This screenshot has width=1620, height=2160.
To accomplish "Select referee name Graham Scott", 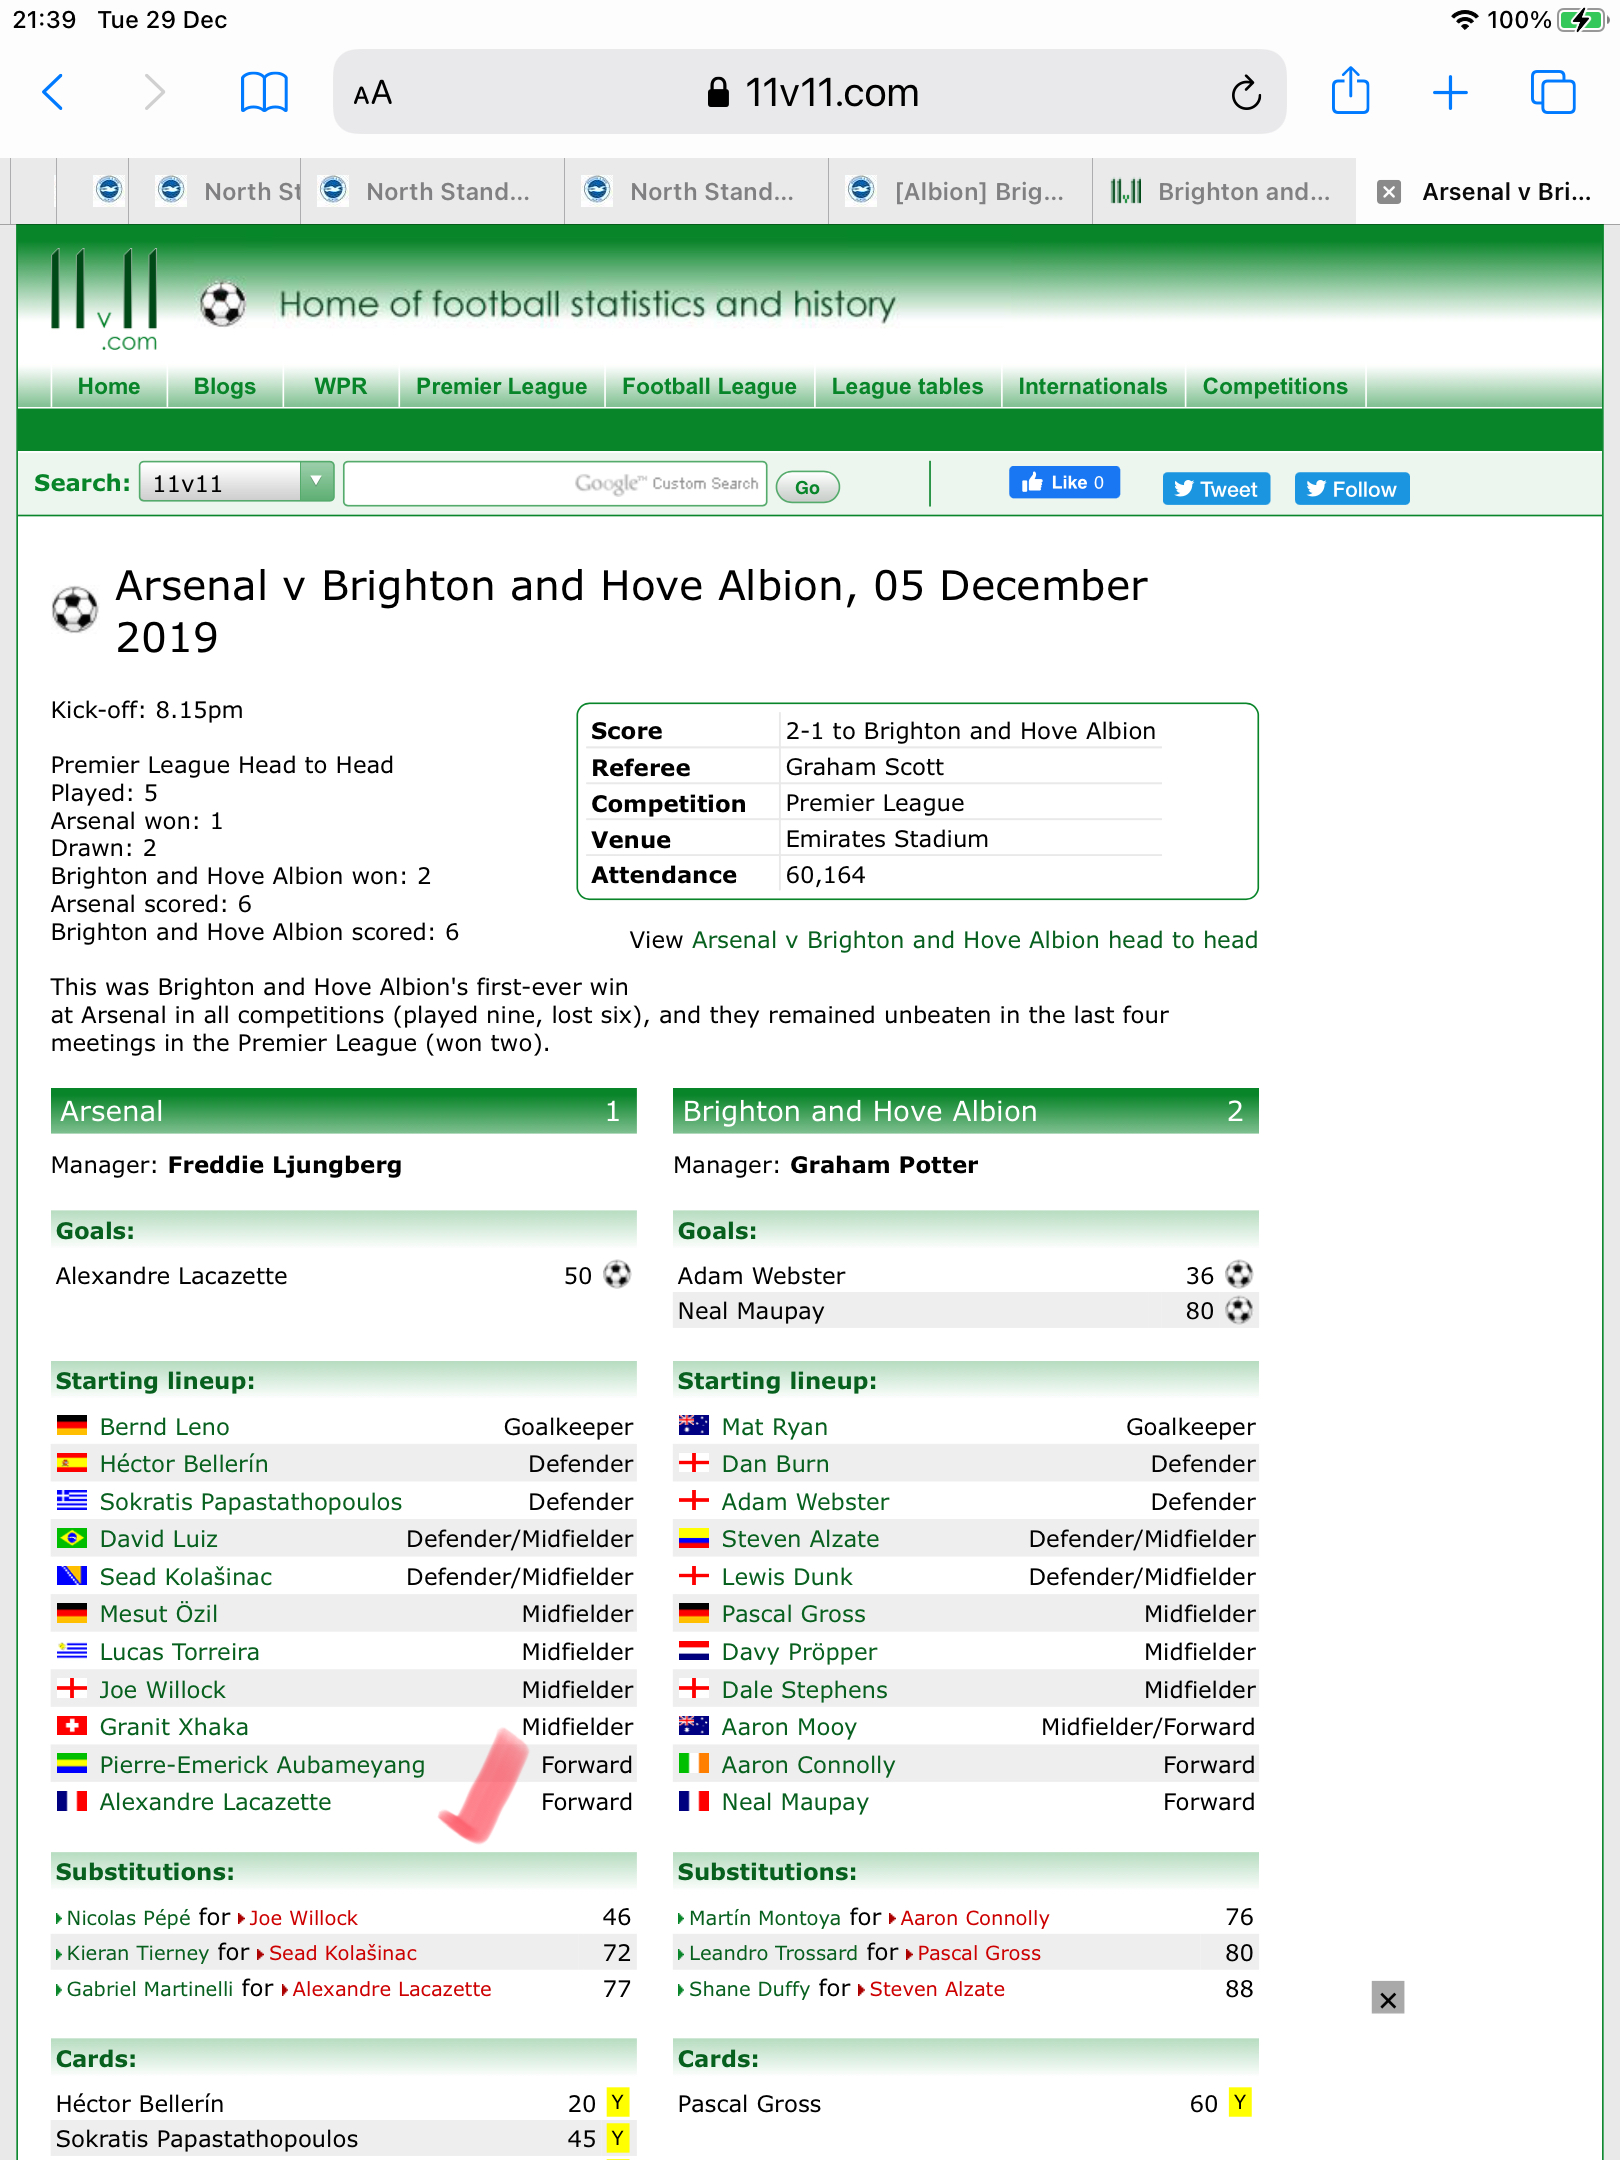I will [x=864, y=767].
